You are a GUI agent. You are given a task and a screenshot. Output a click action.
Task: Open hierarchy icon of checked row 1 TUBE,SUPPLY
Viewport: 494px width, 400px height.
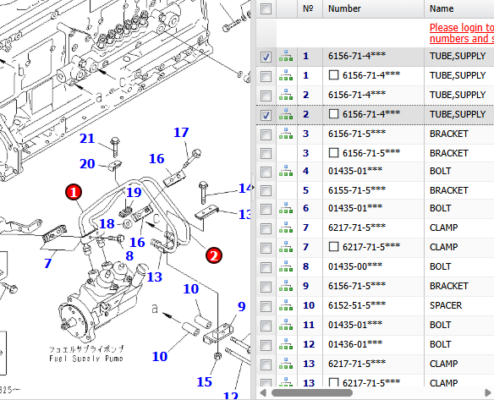[x=286, y=56]
